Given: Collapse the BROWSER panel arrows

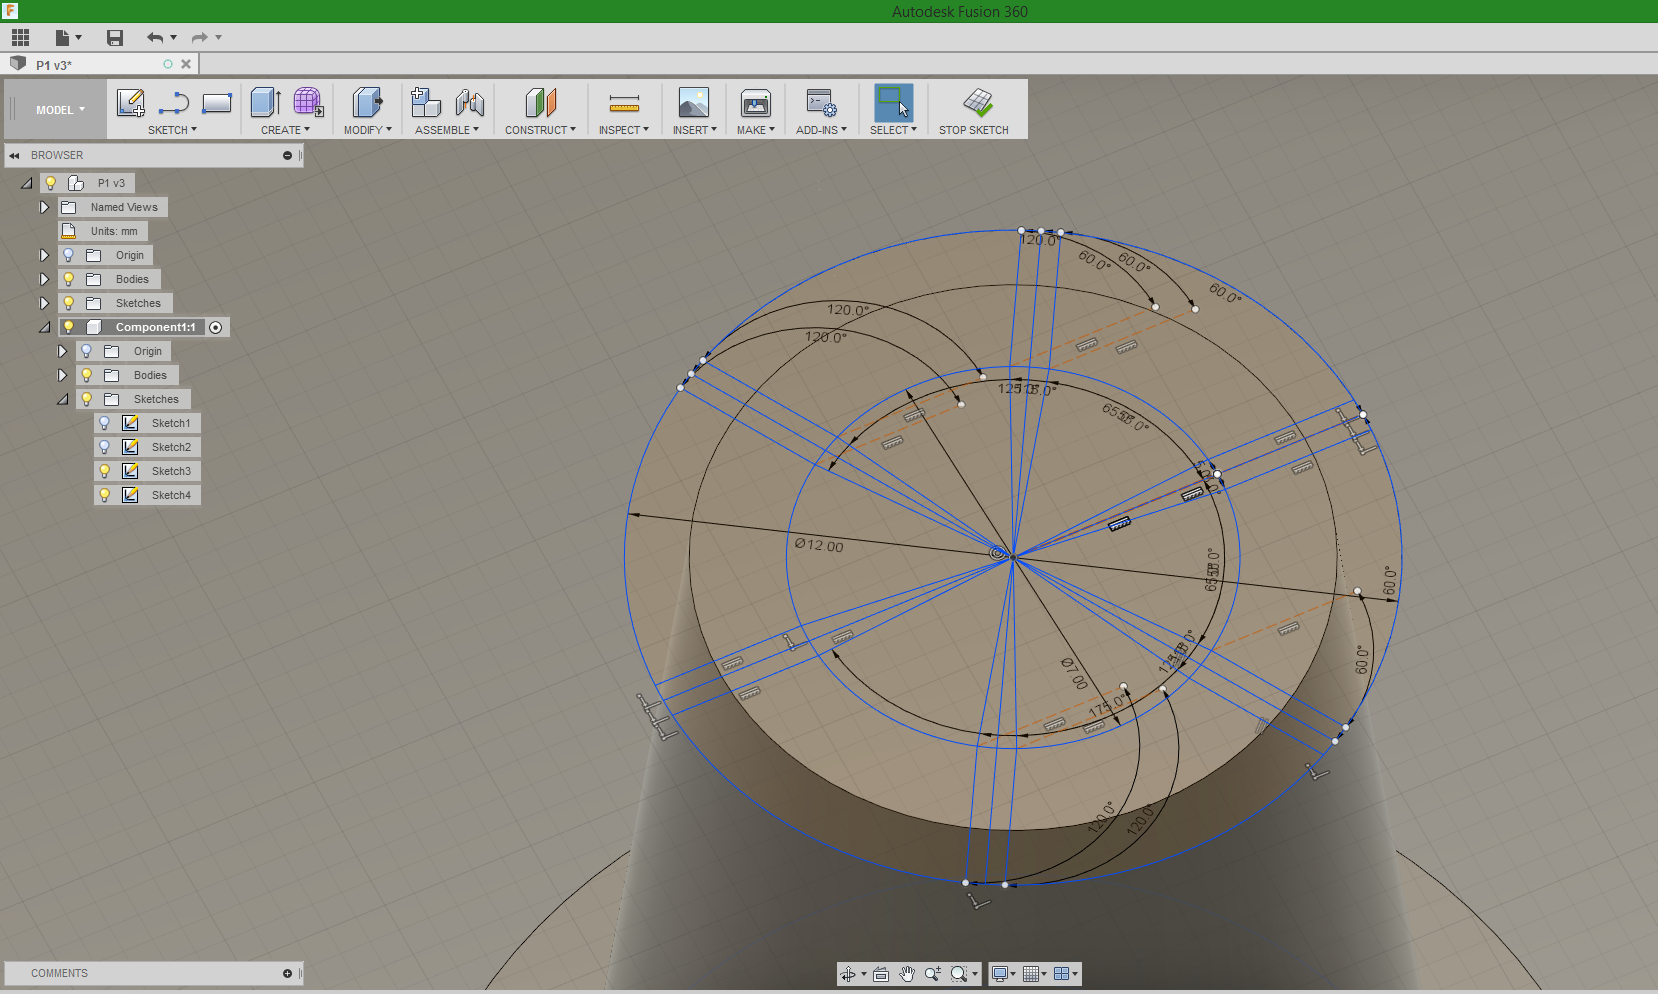Looking at the screenshot, I should click(x=15, y=155).
